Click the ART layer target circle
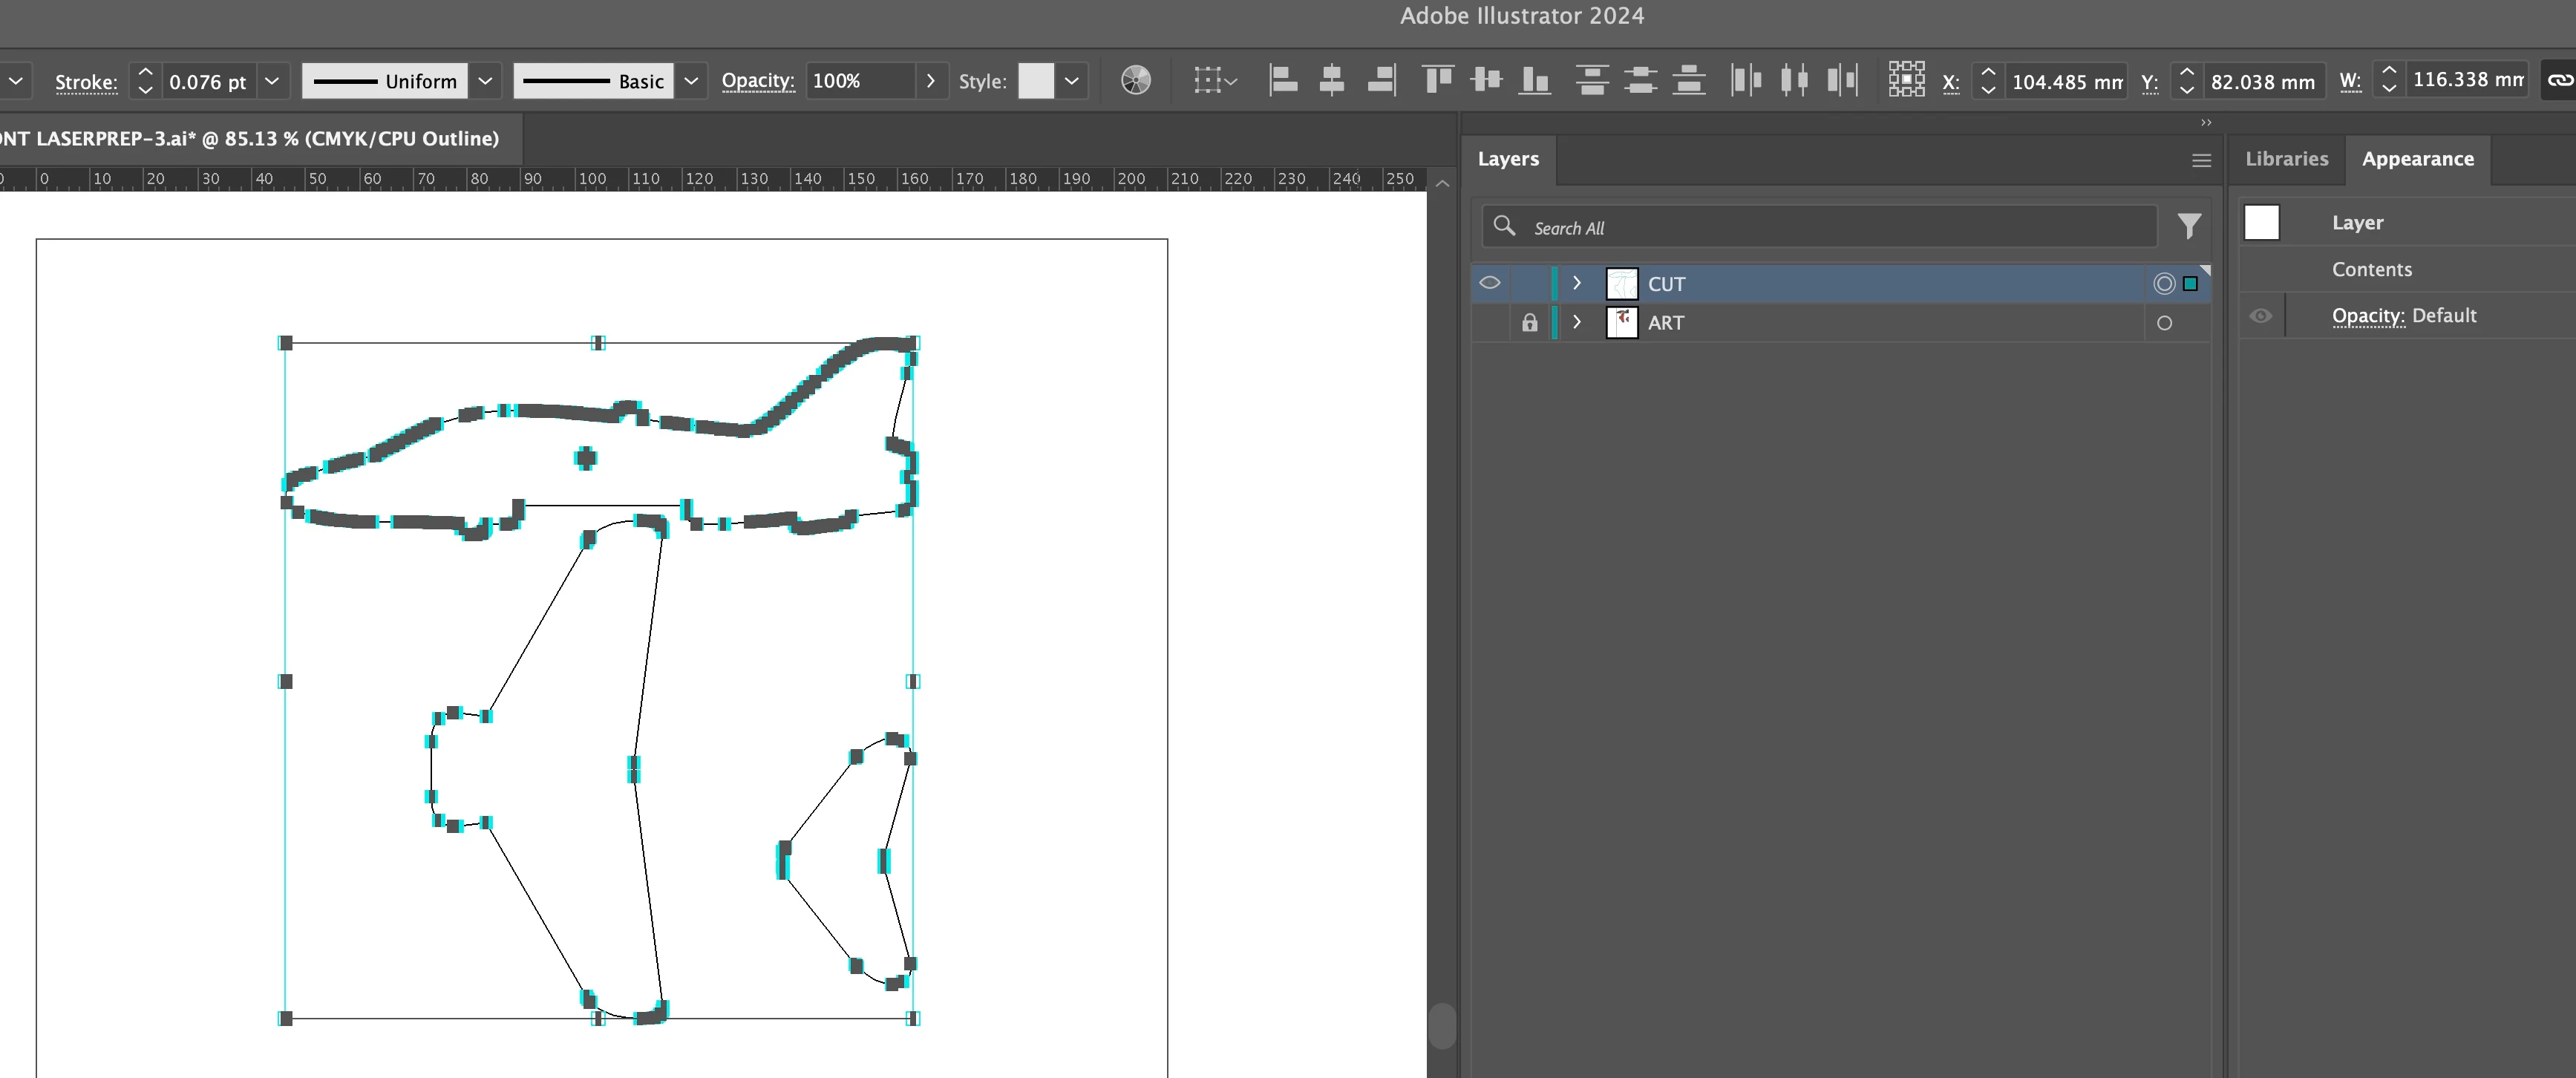 2164,323
